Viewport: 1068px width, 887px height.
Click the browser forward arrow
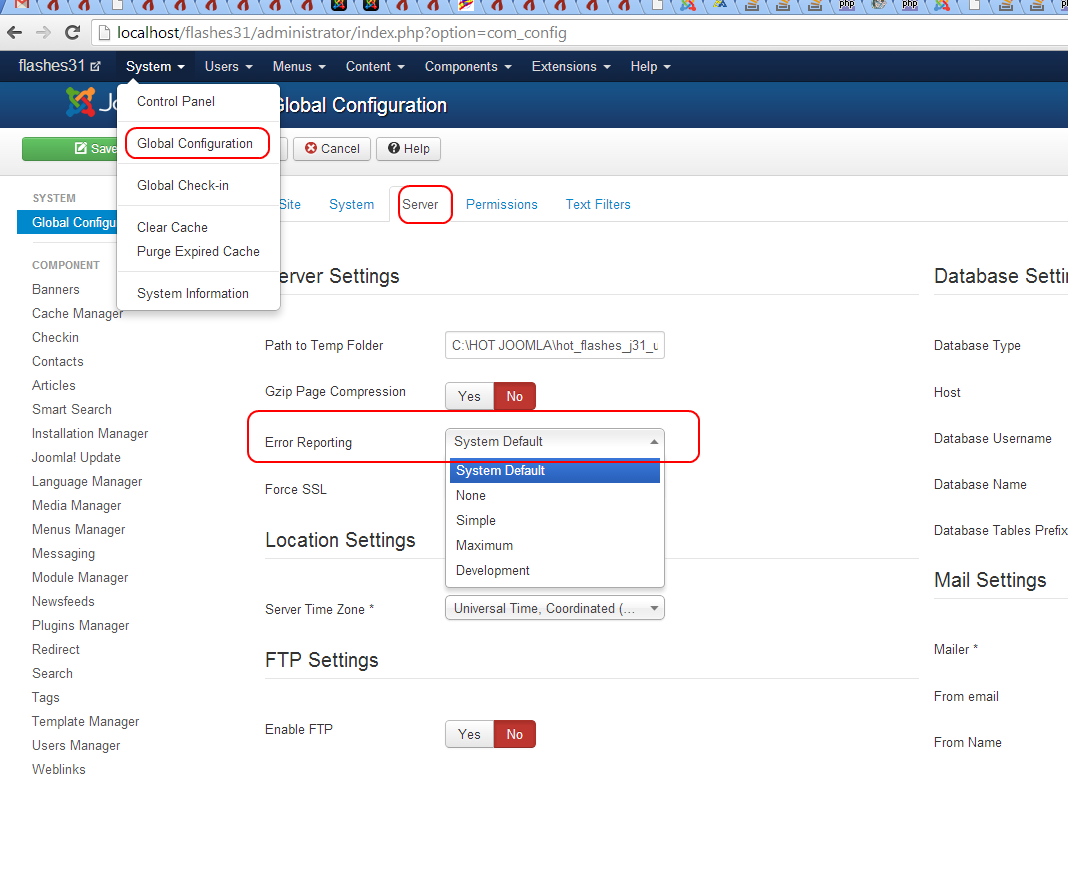43,32
